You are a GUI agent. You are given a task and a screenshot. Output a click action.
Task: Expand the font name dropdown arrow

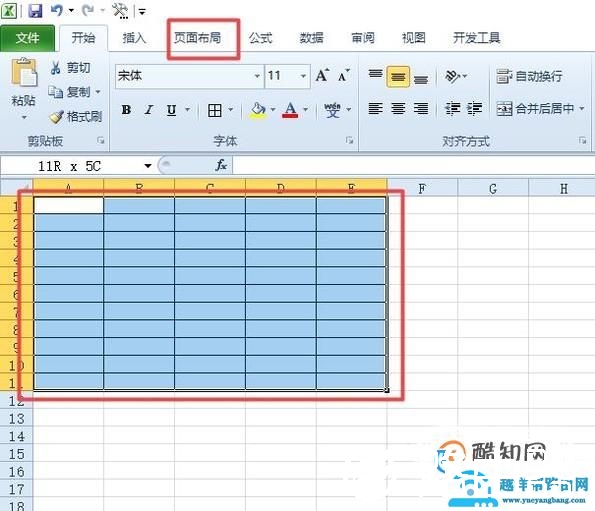point(257,76)
